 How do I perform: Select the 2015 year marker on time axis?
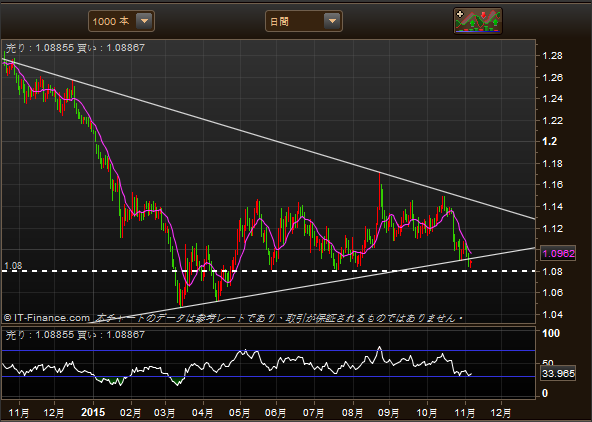93,412
